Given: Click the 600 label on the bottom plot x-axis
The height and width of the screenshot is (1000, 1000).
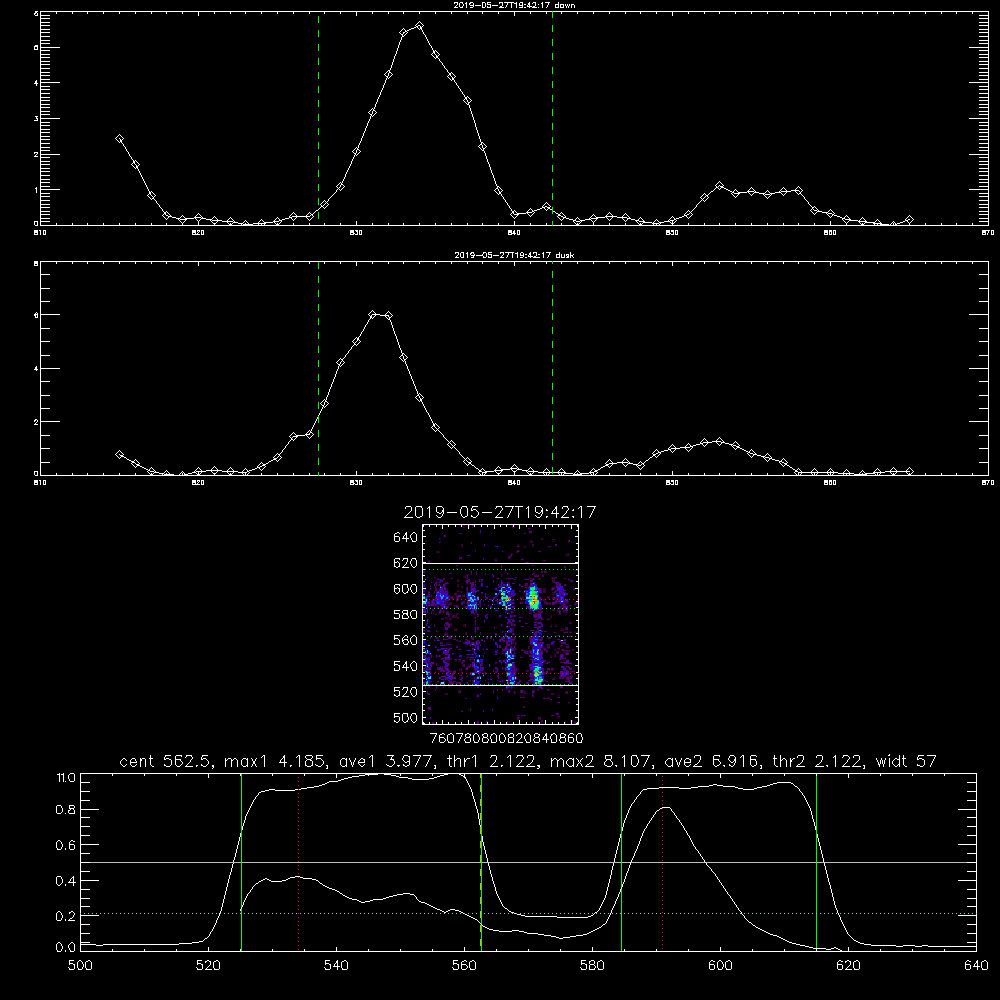Looking at the screenshot, I should [720, 966].
